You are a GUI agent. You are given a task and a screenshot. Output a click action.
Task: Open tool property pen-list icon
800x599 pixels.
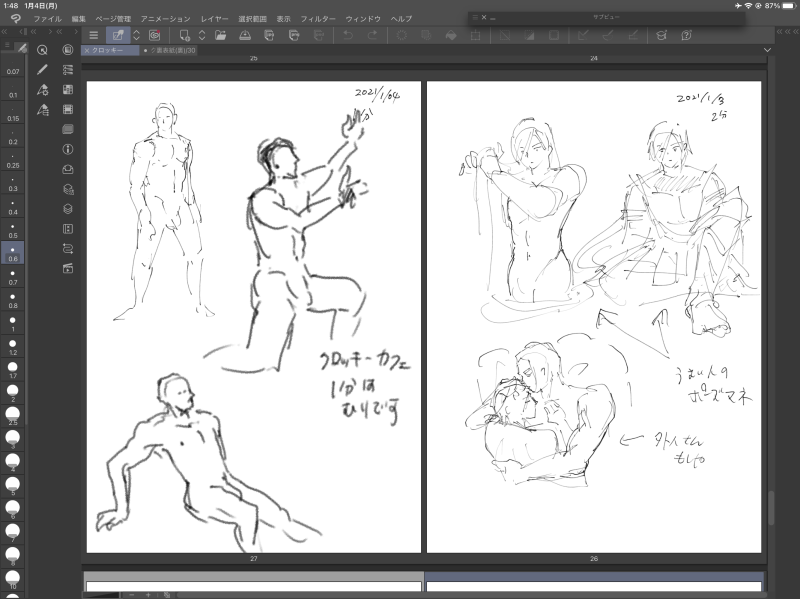(x=42, y=110)
